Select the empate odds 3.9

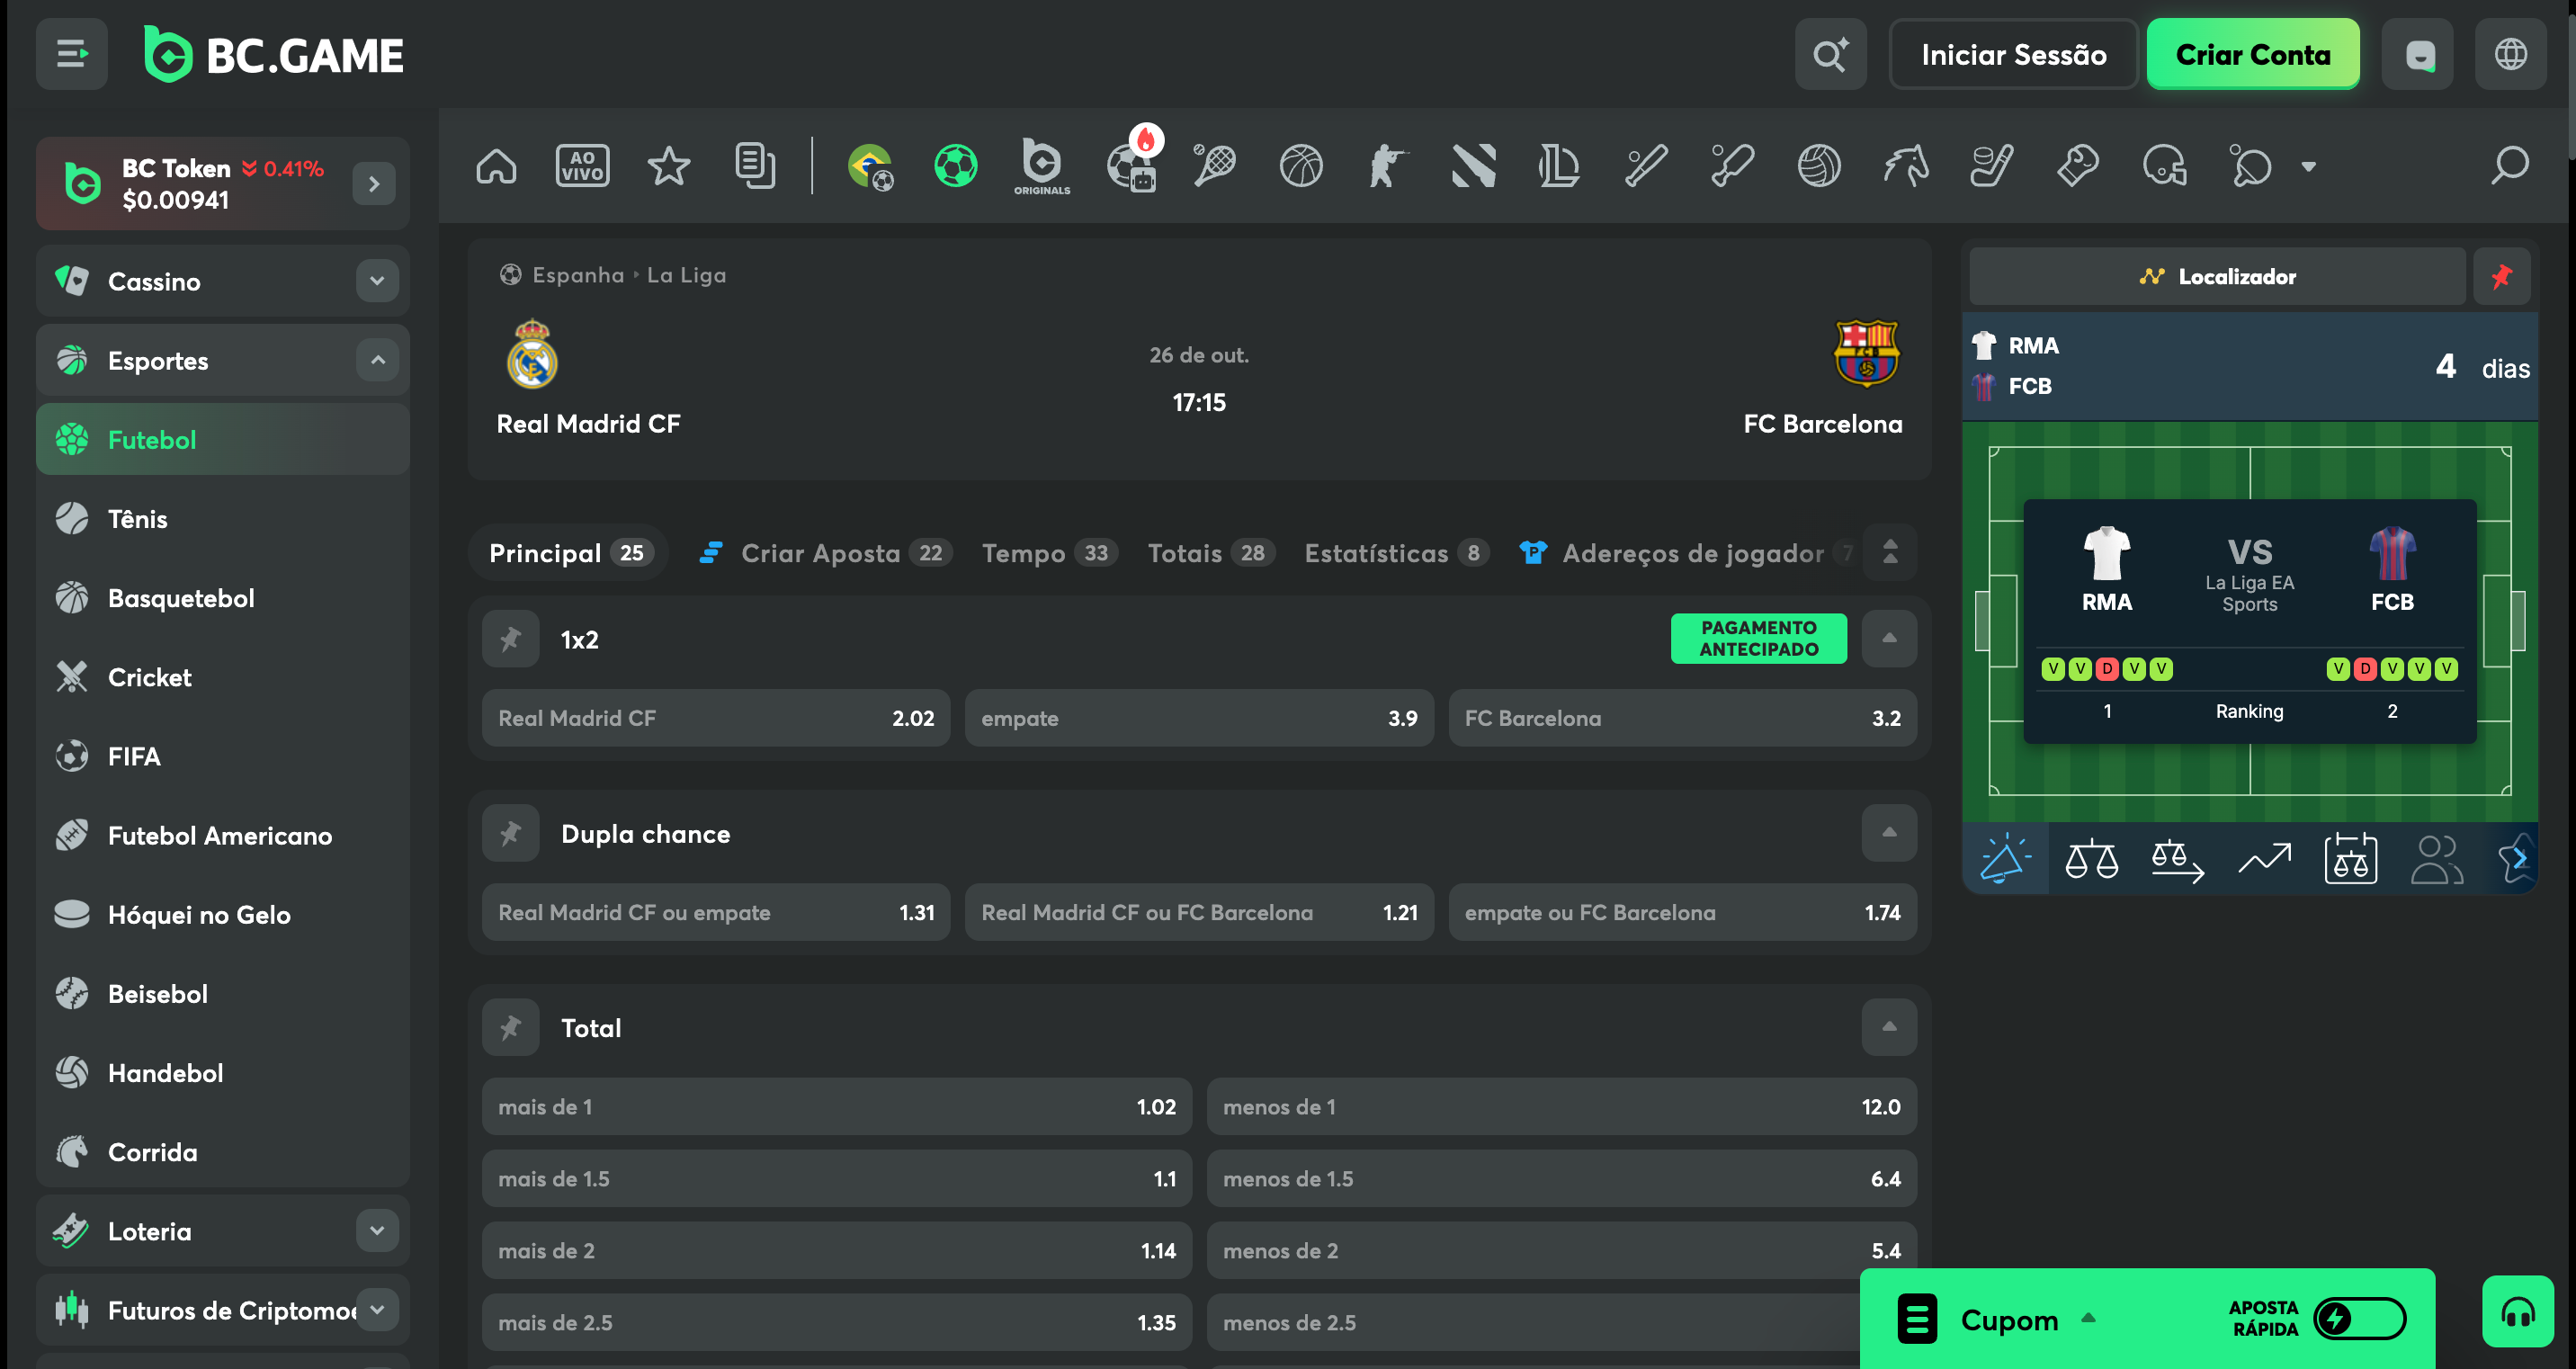click(1199, 718)
